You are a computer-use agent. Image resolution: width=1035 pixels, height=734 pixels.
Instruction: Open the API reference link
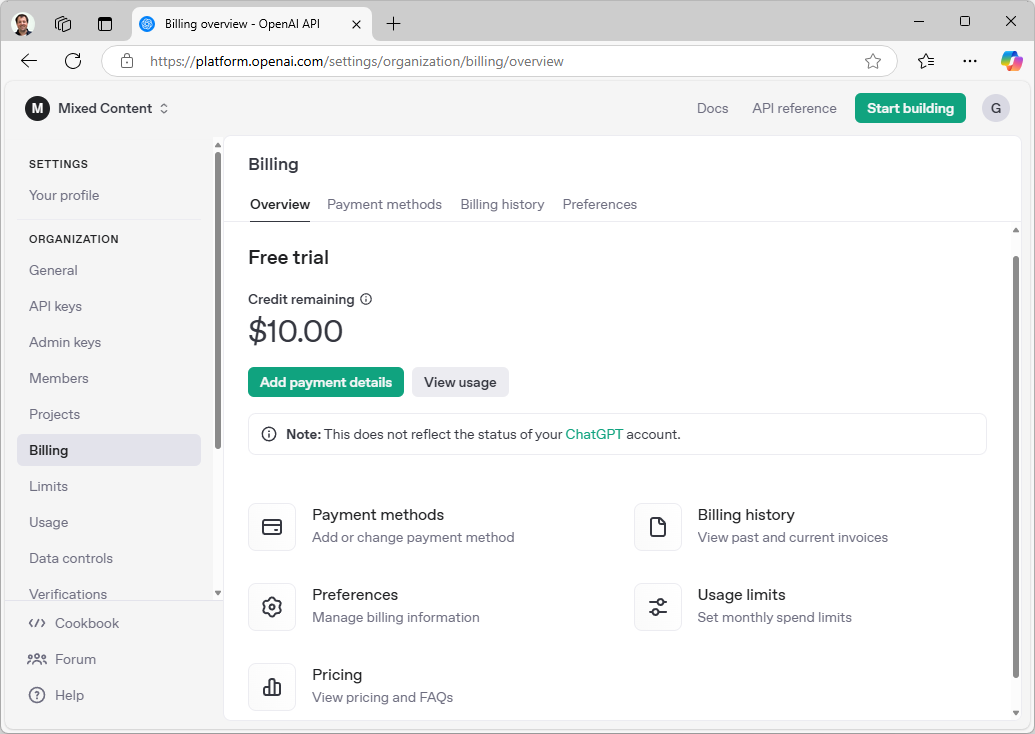[794, 108]
